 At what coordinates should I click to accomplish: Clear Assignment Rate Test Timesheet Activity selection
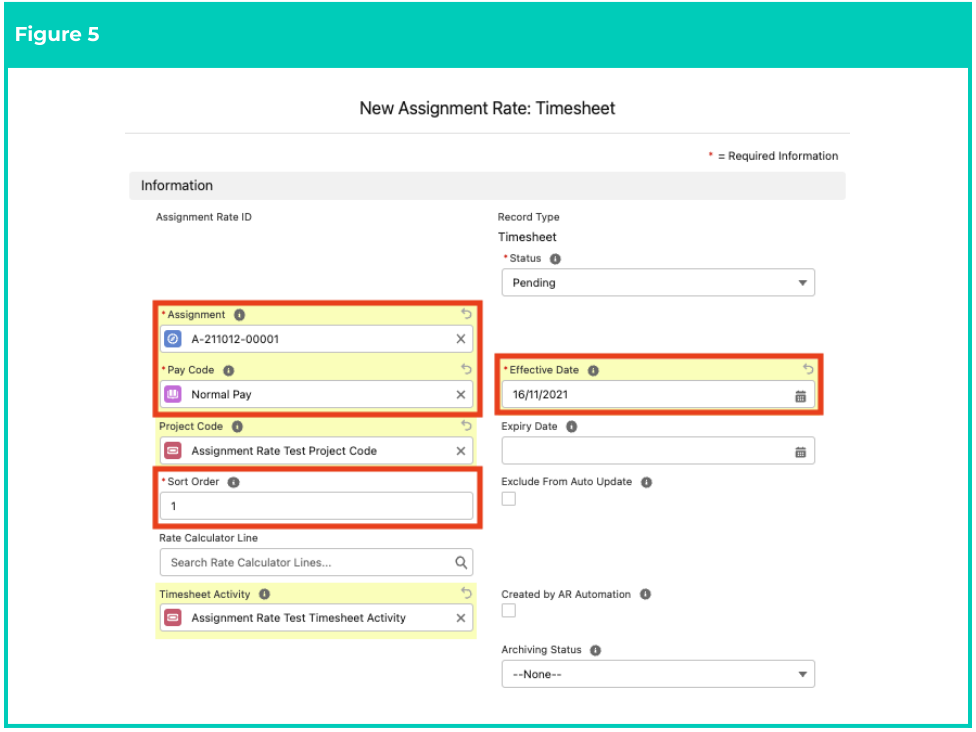click(x=461, y=618)
